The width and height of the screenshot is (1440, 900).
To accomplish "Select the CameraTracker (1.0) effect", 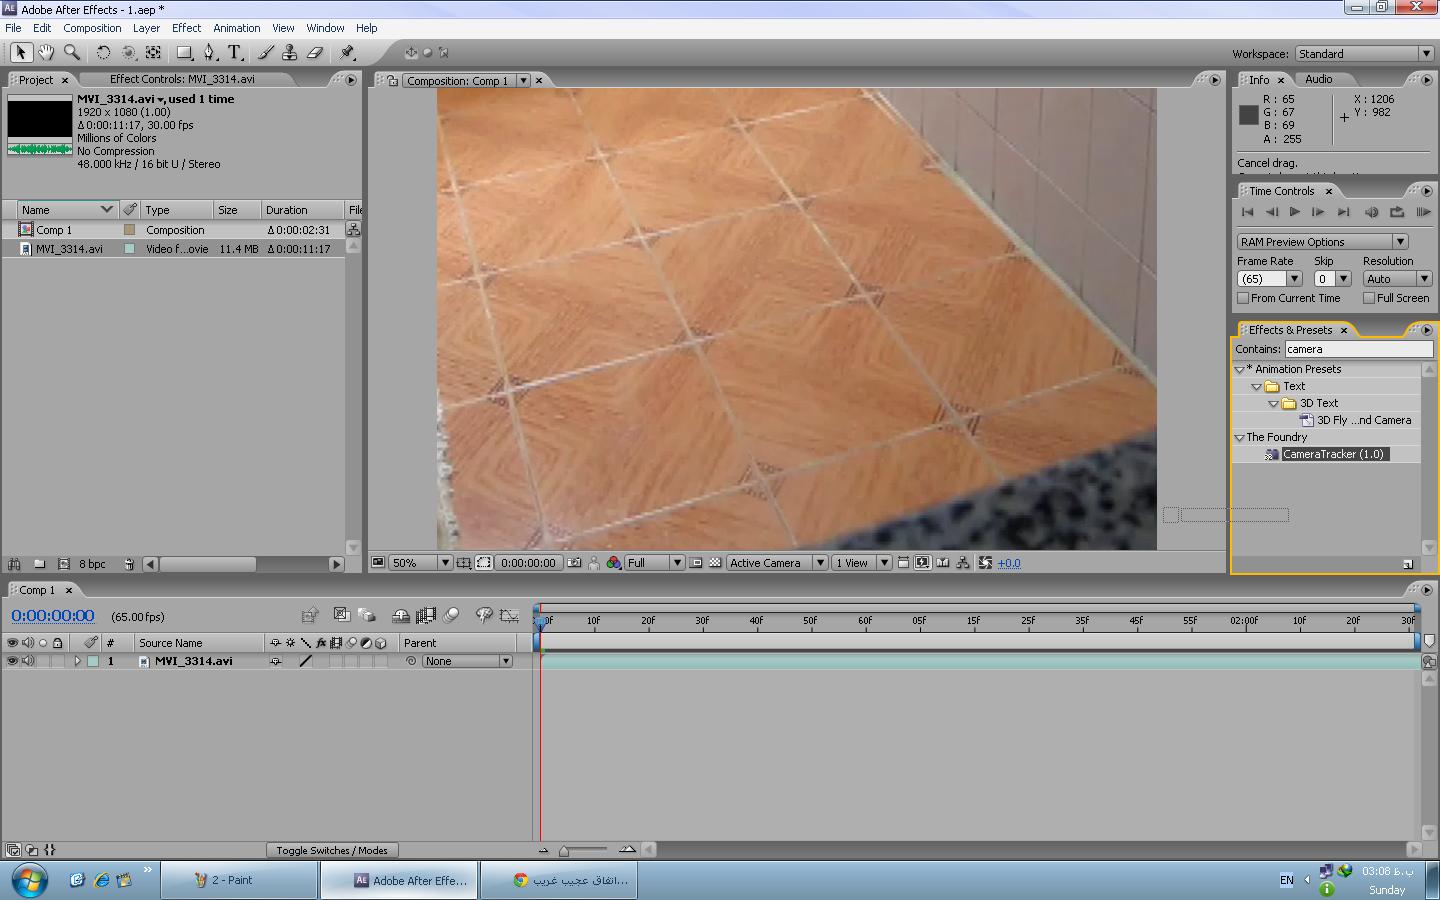I will [x=1333, y=454].
